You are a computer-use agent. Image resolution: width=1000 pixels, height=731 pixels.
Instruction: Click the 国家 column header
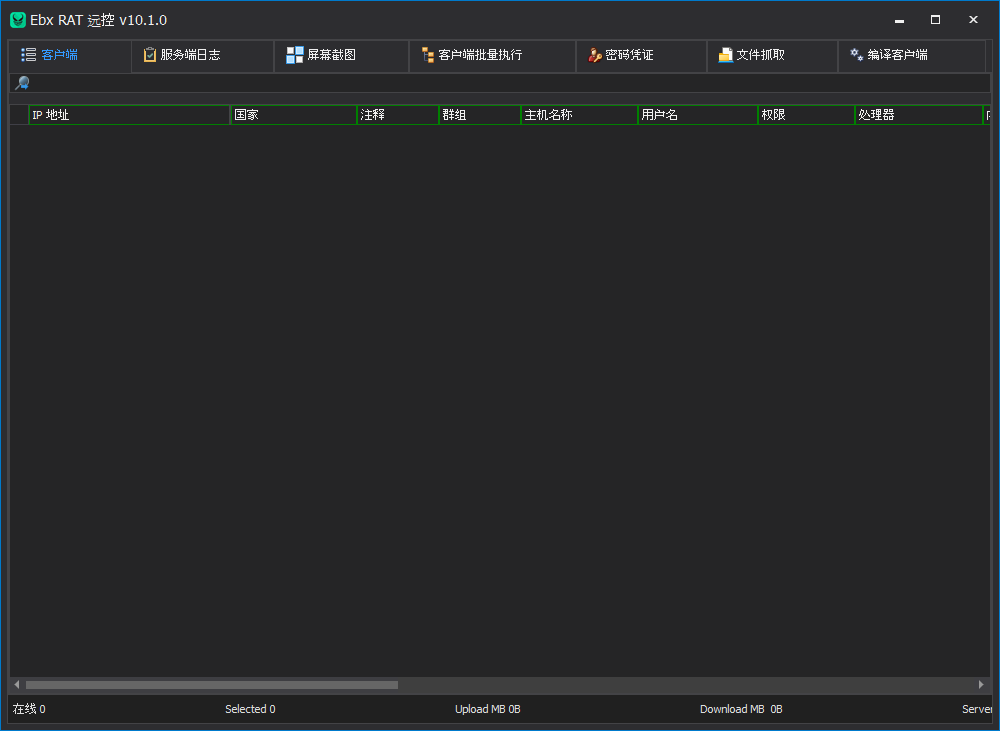(x=293, y=115)
